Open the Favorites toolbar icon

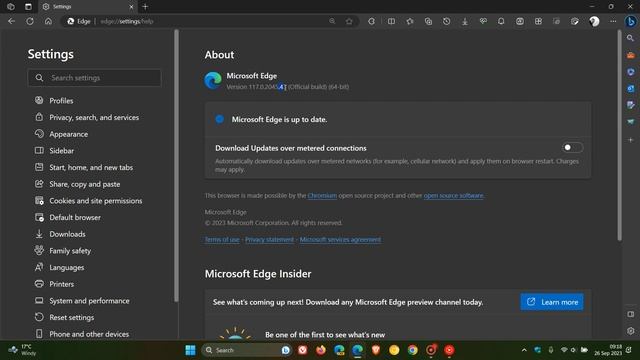(x=410, y=21)
